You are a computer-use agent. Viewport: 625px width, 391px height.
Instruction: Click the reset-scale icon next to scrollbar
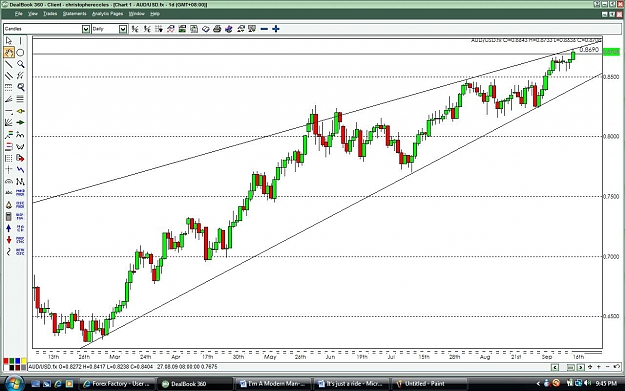590,367
